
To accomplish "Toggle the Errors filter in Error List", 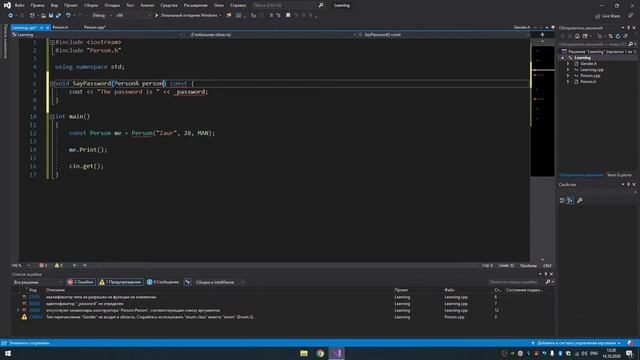I will pyautogui.click(x=81, y=282).
